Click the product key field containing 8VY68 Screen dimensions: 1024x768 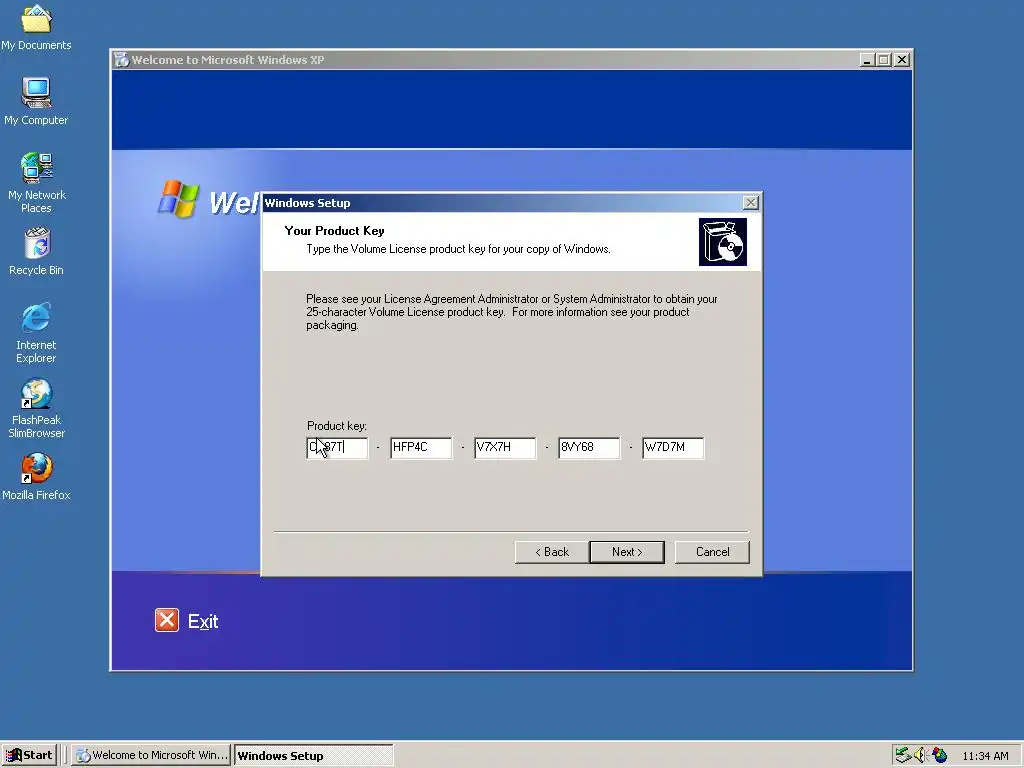click(589, 448)
